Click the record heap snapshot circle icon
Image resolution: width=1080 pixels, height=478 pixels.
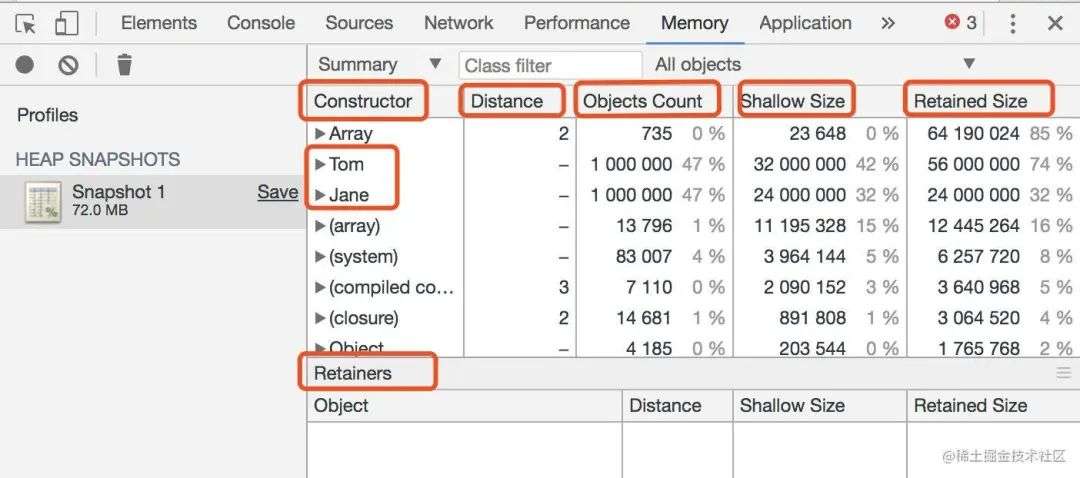[x=25, y=65]
